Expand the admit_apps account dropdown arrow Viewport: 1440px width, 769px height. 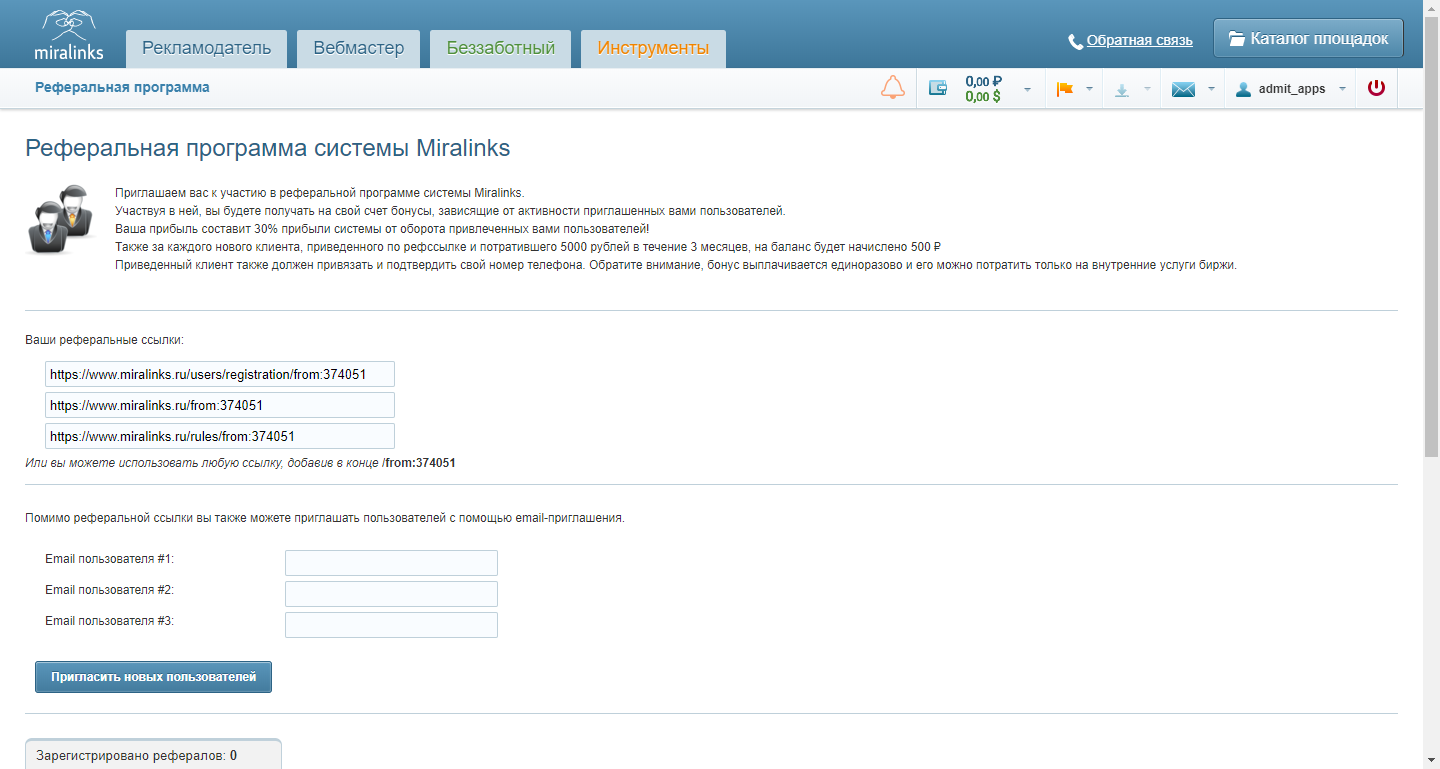(1342, 89)
